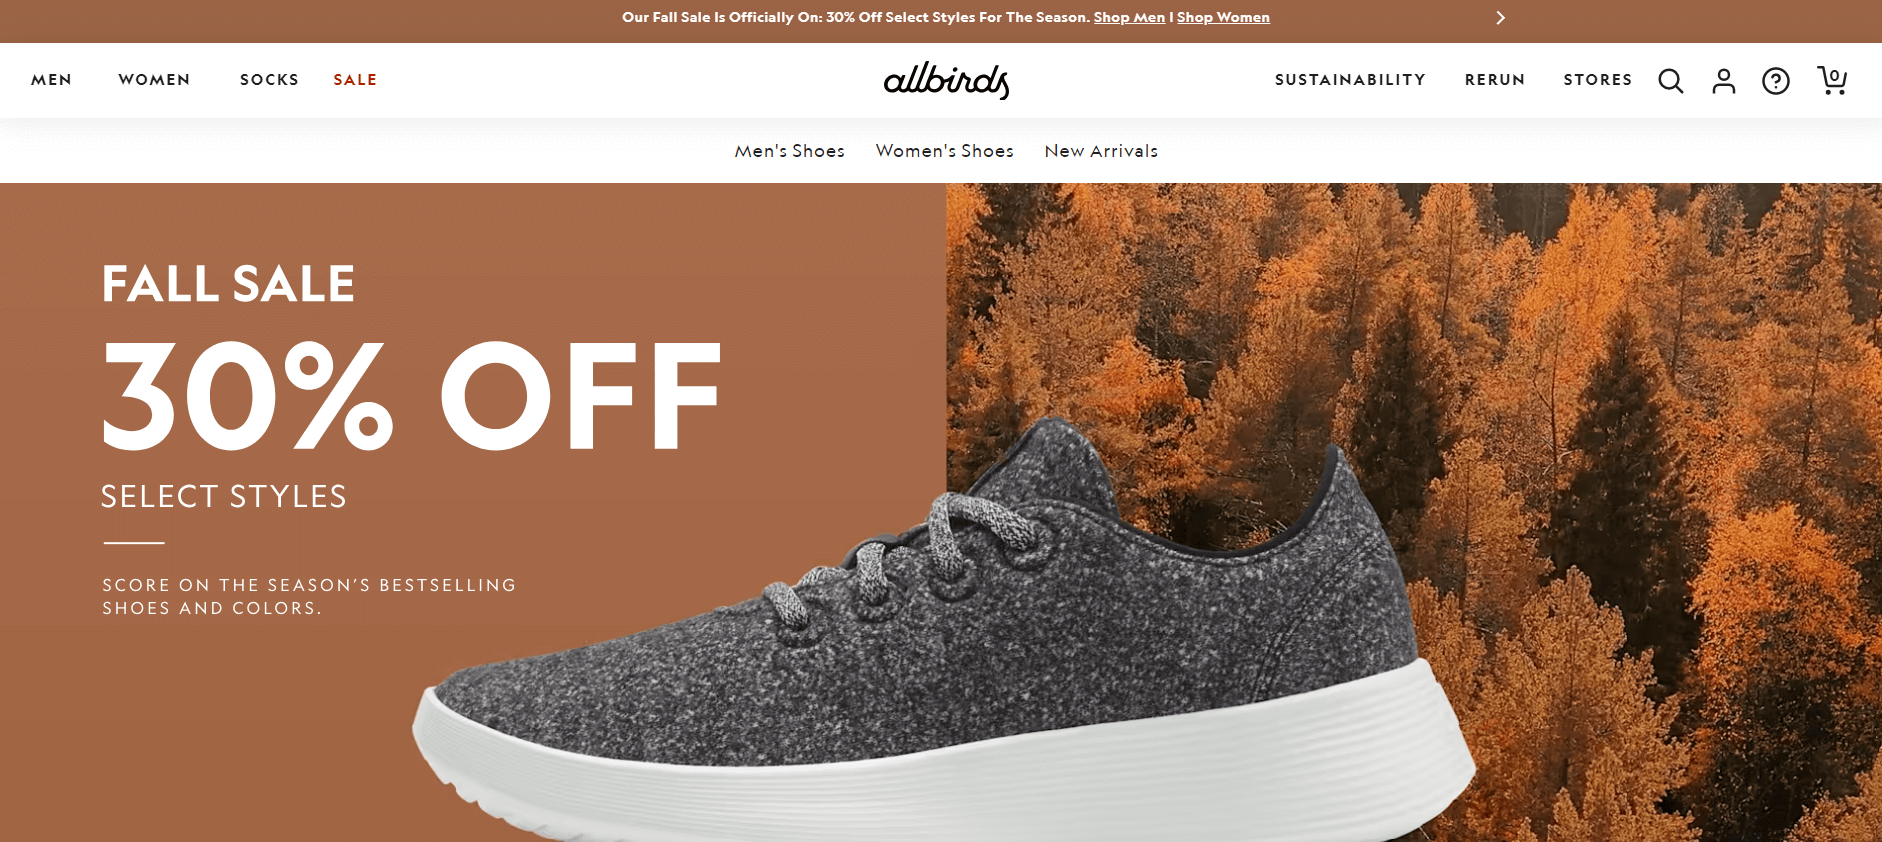The image size is (1882, 842).
Task: Open the Women menu
Action: [154, 80]
